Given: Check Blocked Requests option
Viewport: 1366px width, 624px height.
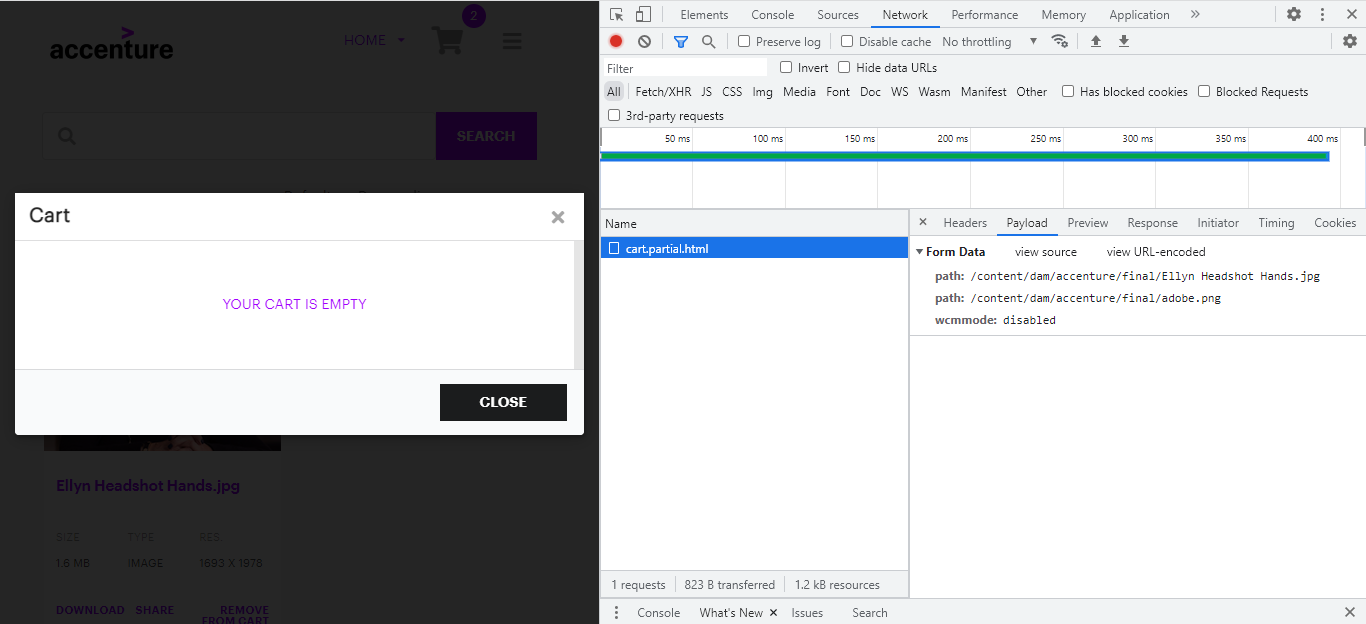Looking at the screenshot, I should (1204, 91).
